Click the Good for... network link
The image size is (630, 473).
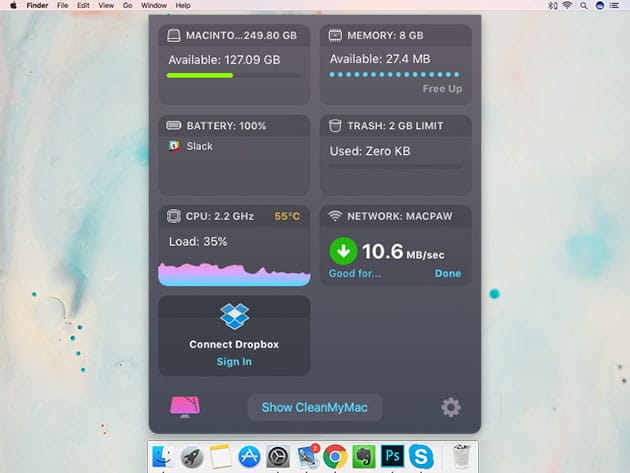coord(355,274)
